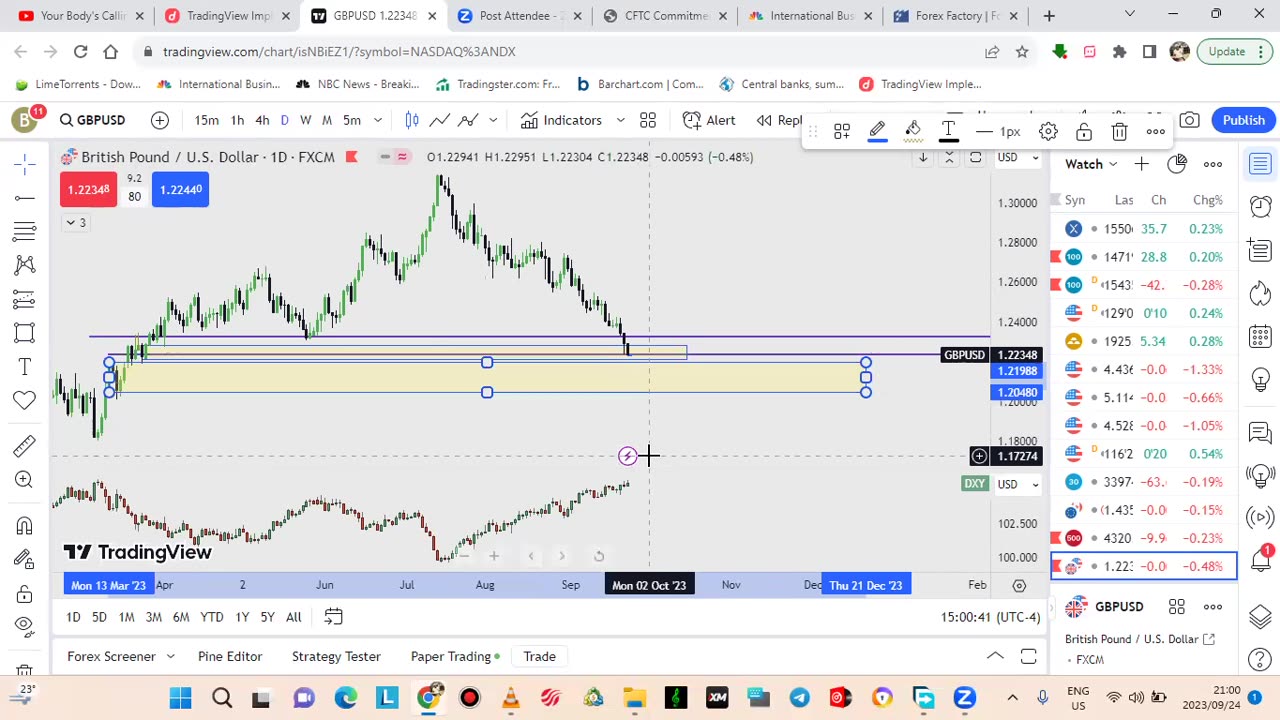Select the 15m timeframe
The image size is (1280, 720).
207,120
